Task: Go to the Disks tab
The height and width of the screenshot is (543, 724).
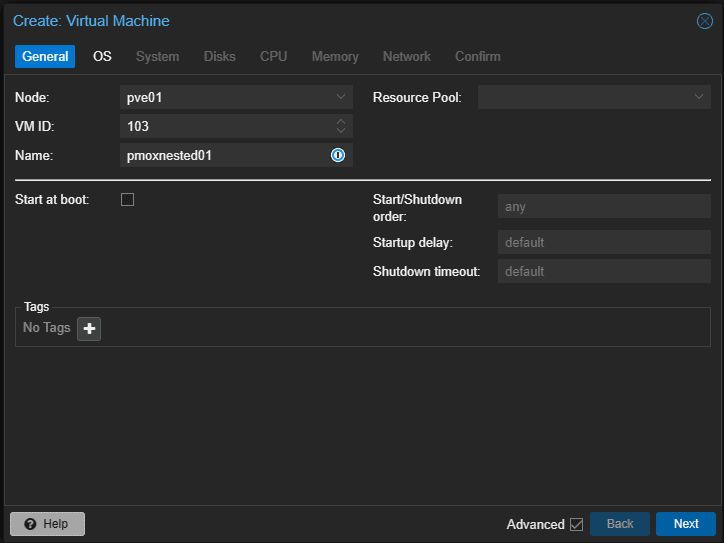Action: (220, 56)
